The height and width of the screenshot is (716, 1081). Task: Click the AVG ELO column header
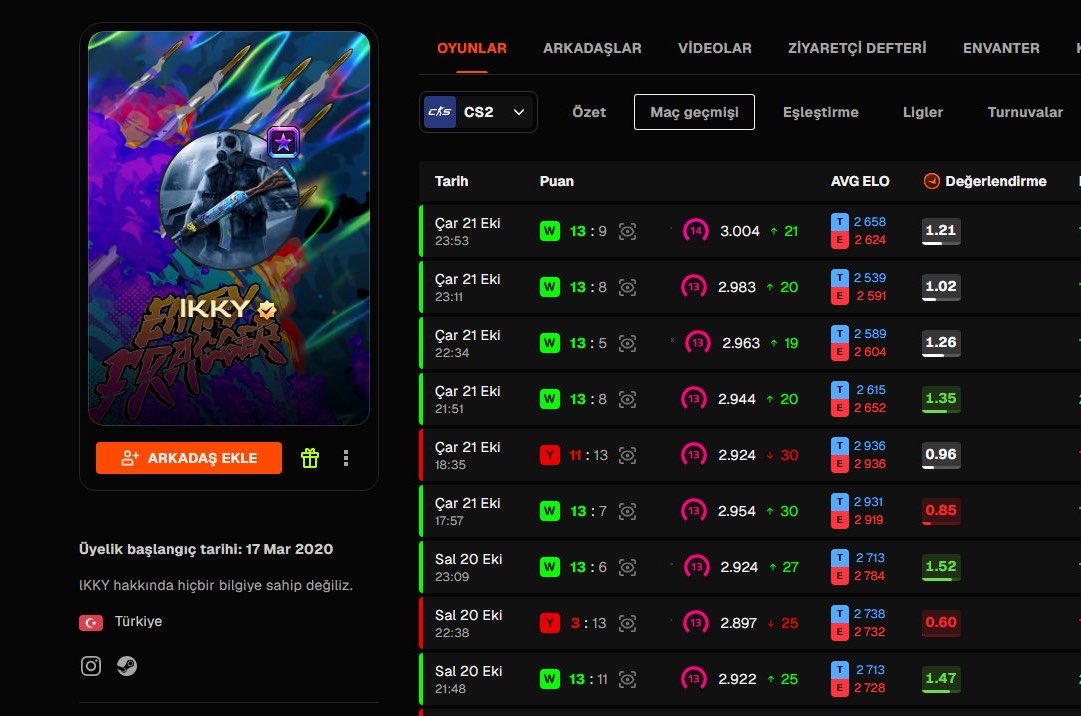pos(860,181)
